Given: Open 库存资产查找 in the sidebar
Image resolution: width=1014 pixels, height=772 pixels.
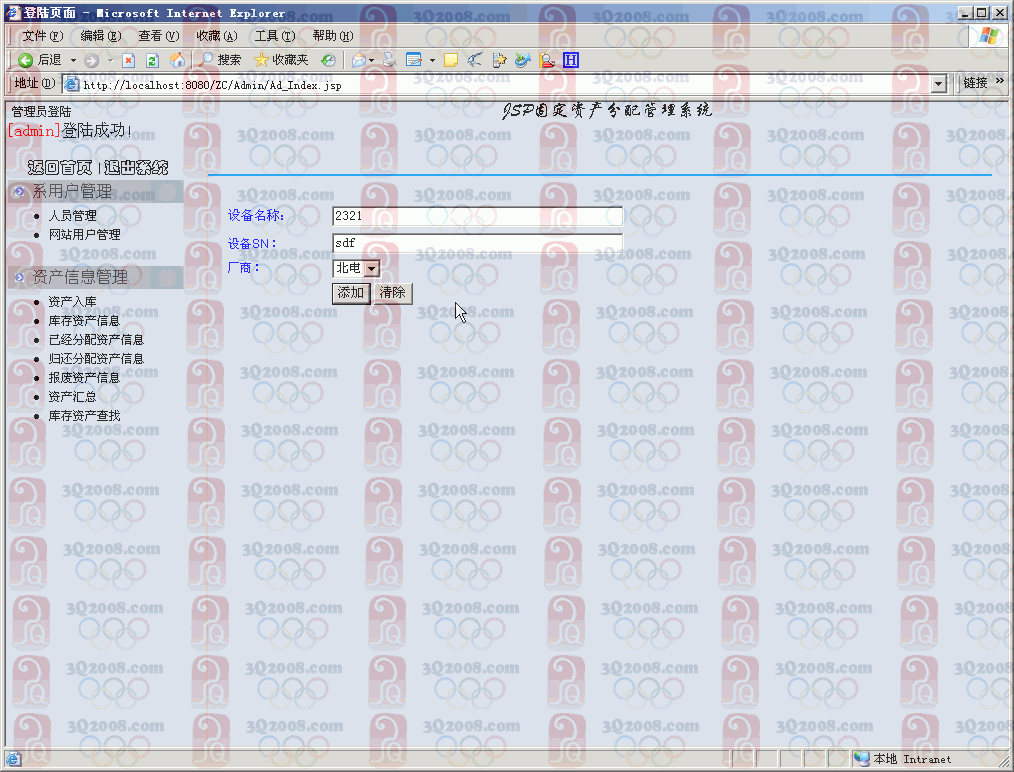Looking at the screenshot, I should (x=85, y=416).
